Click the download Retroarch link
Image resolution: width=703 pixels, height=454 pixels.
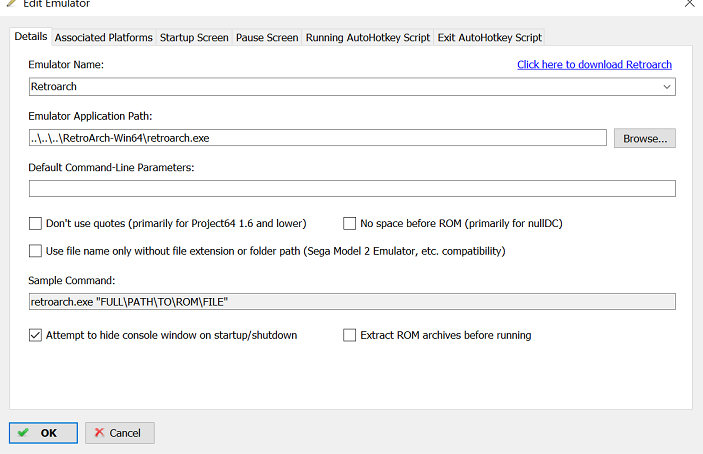point(594,65)
